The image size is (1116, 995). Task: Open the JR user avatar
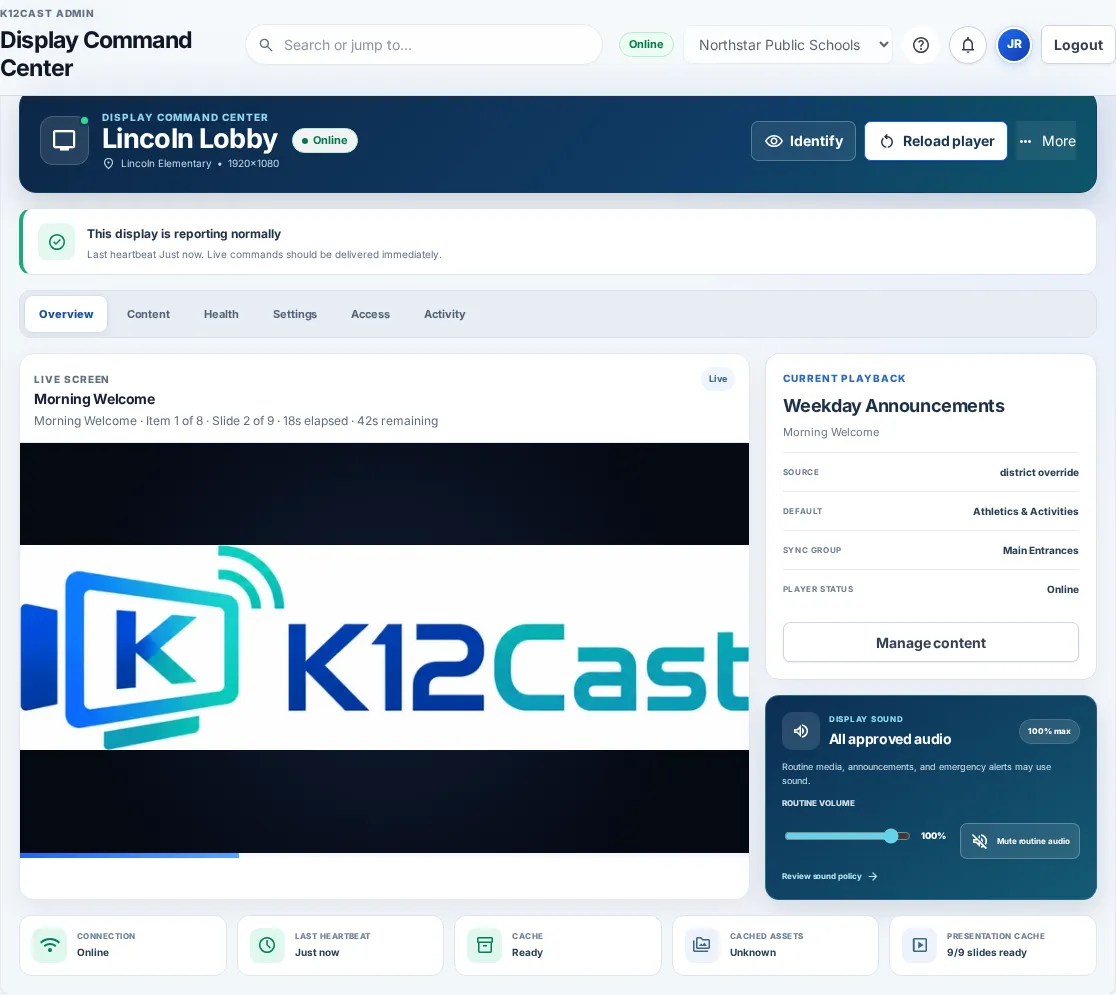tap(1014, 44)
